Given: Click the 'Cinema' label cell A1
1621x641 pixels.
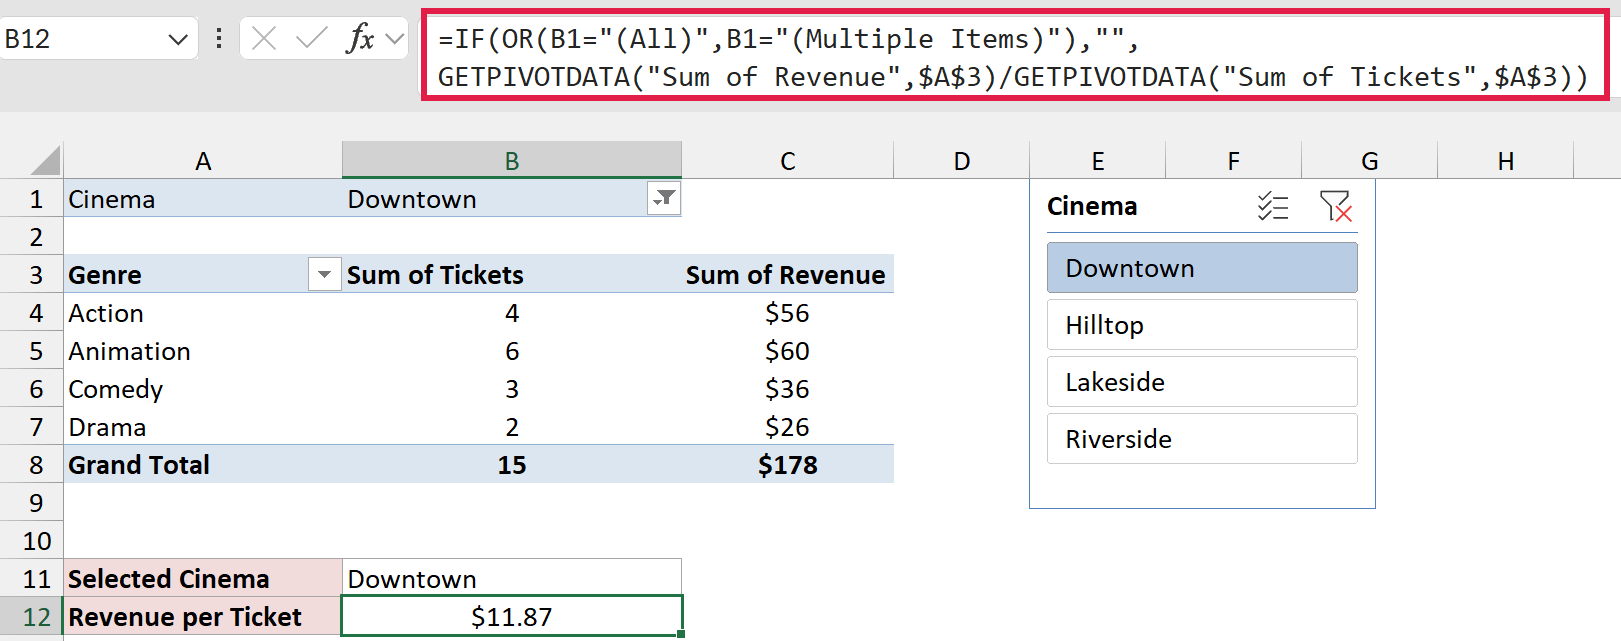Looking at the screenshot, I should click(x=203, y=199).
